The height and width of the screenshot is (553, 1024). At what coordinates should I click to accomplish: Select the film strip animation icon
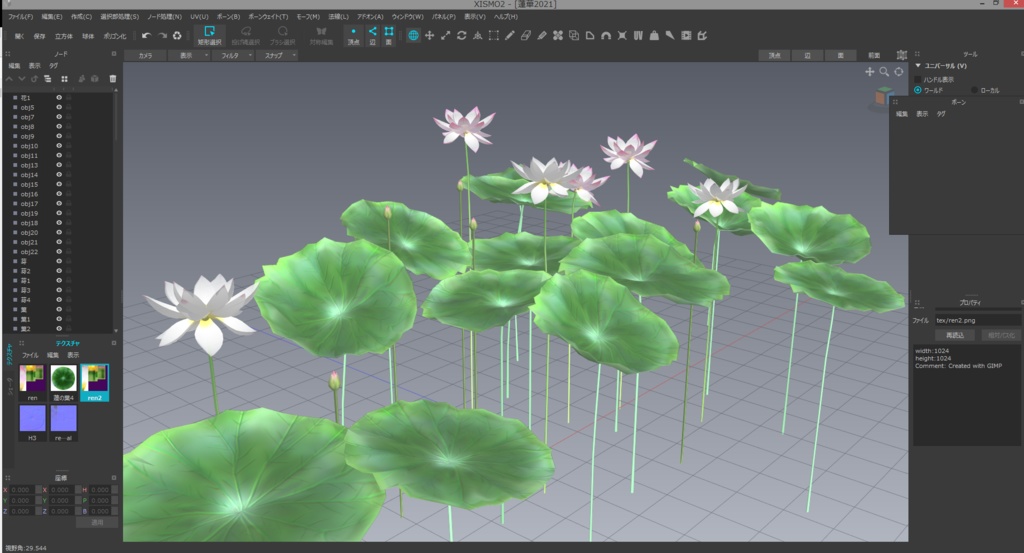686,35
